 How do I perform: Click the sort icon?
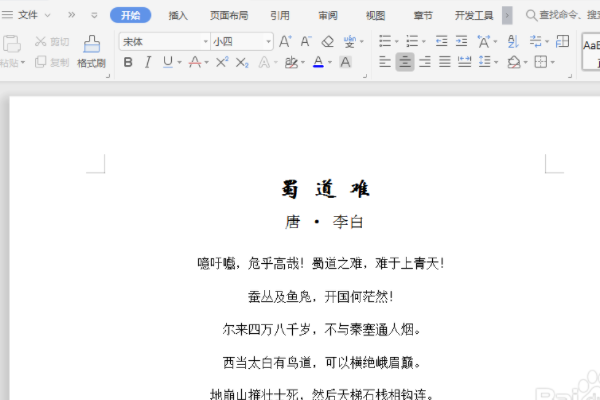pyautogui.click(x=513, y=41)
